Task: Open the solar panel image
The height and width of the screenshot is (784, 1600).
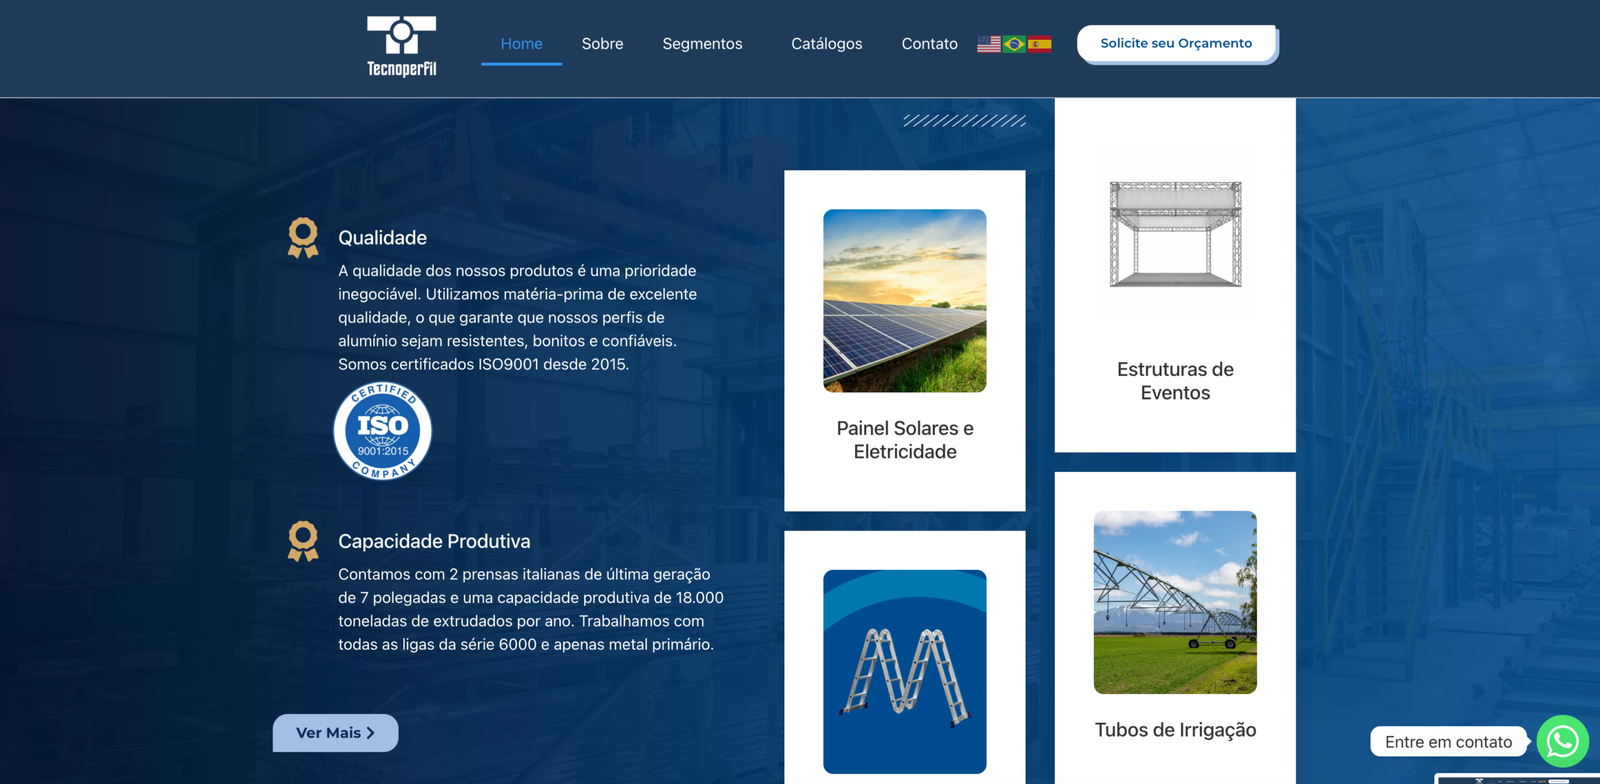Action: pyautogui.click(x=904, y=301)
